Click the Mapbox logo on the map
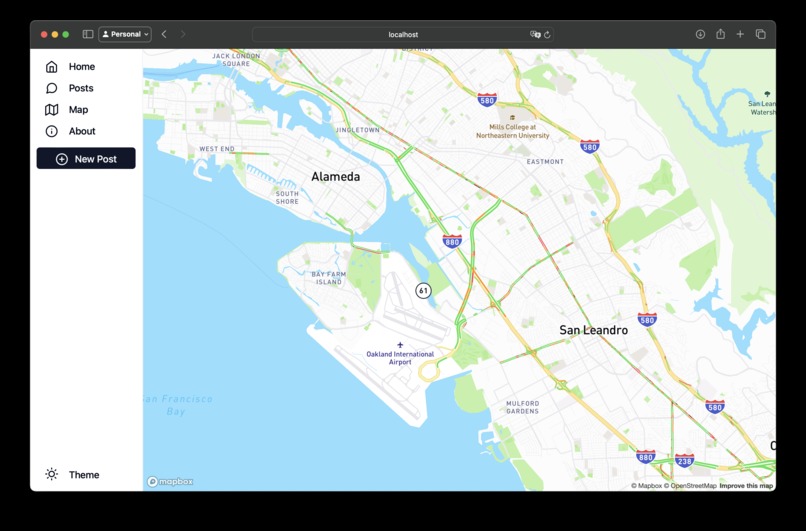Screen dimensions: 806x531 170,481
